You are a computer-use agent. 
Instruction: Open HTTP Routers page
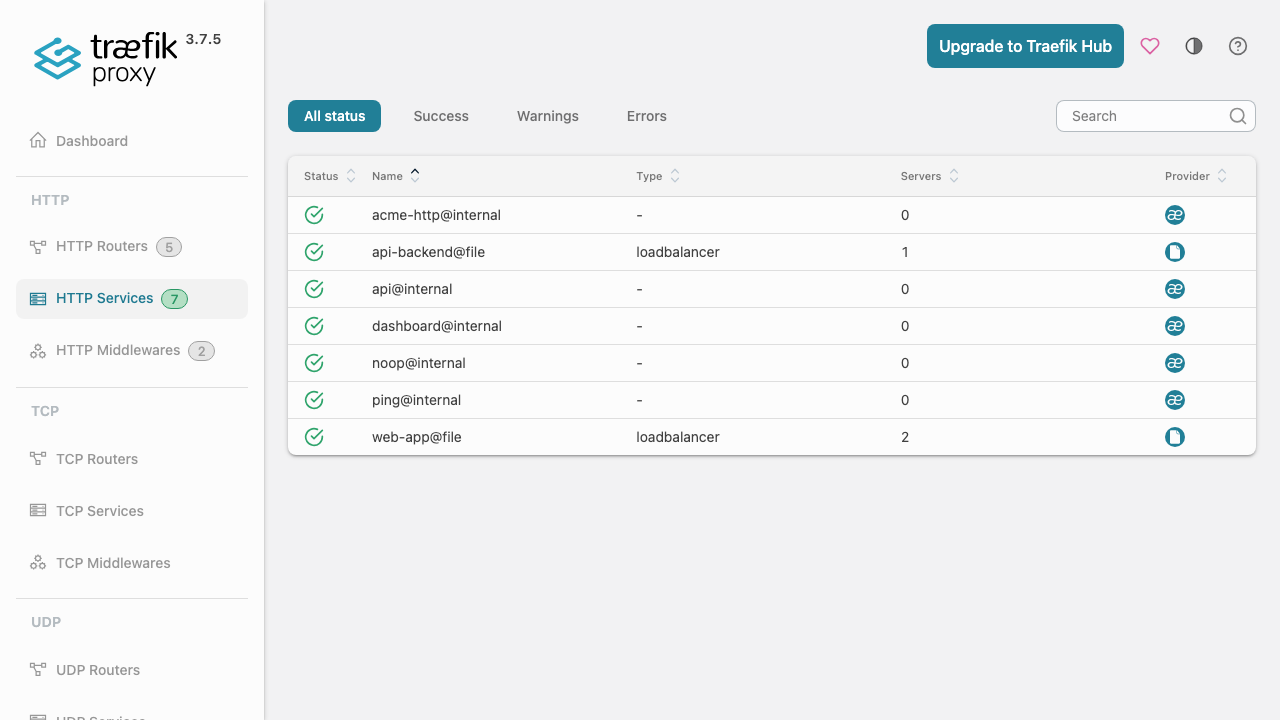point(132,247)
